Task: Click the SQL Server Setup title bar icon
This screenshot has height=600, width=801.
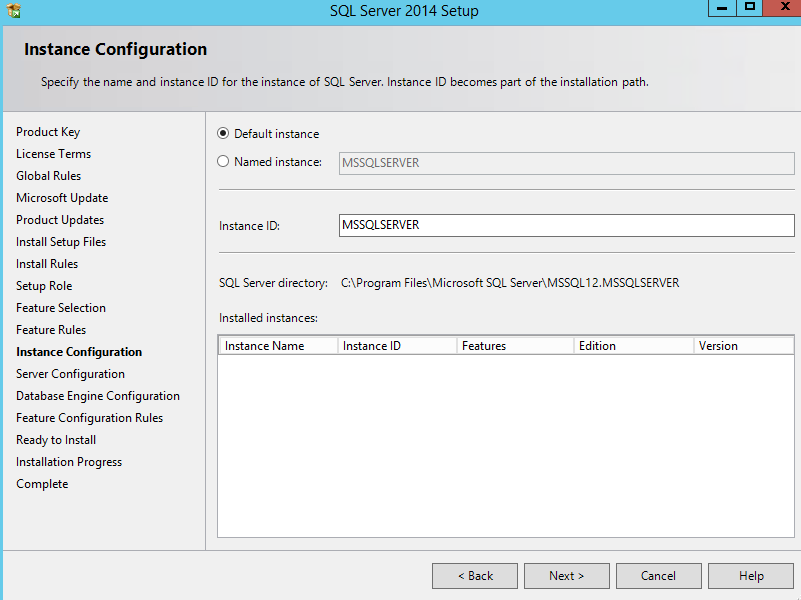Action: tap(13, 11)
